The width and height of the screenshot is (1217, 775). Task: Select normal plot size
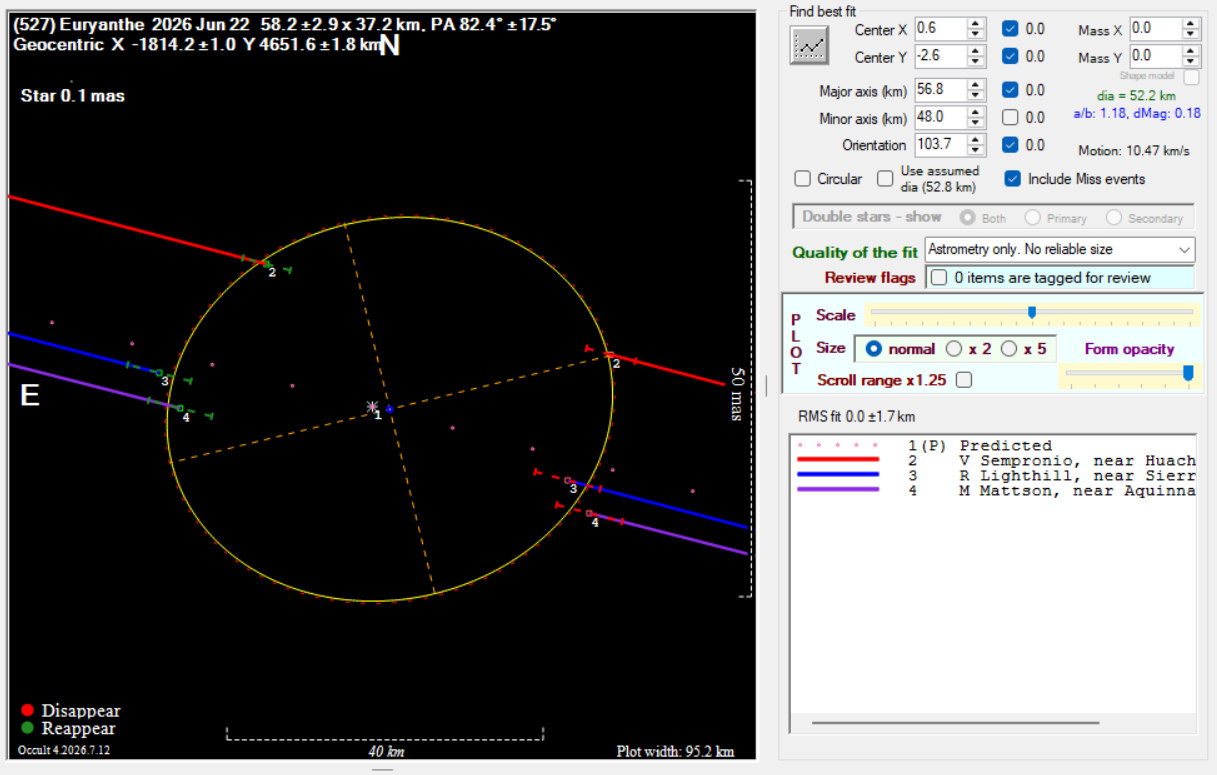pyautogui.click(x=874, y=349)
